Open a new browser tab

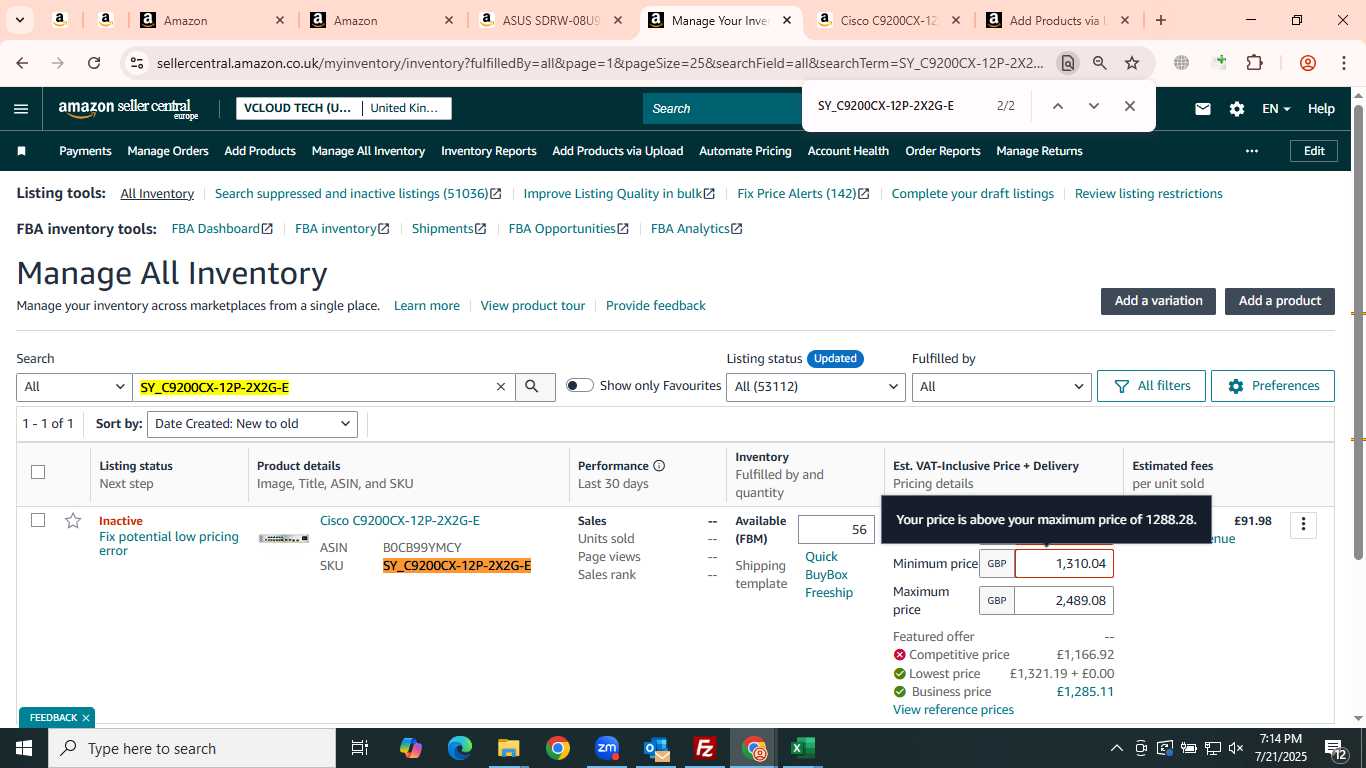point(1160,20)
